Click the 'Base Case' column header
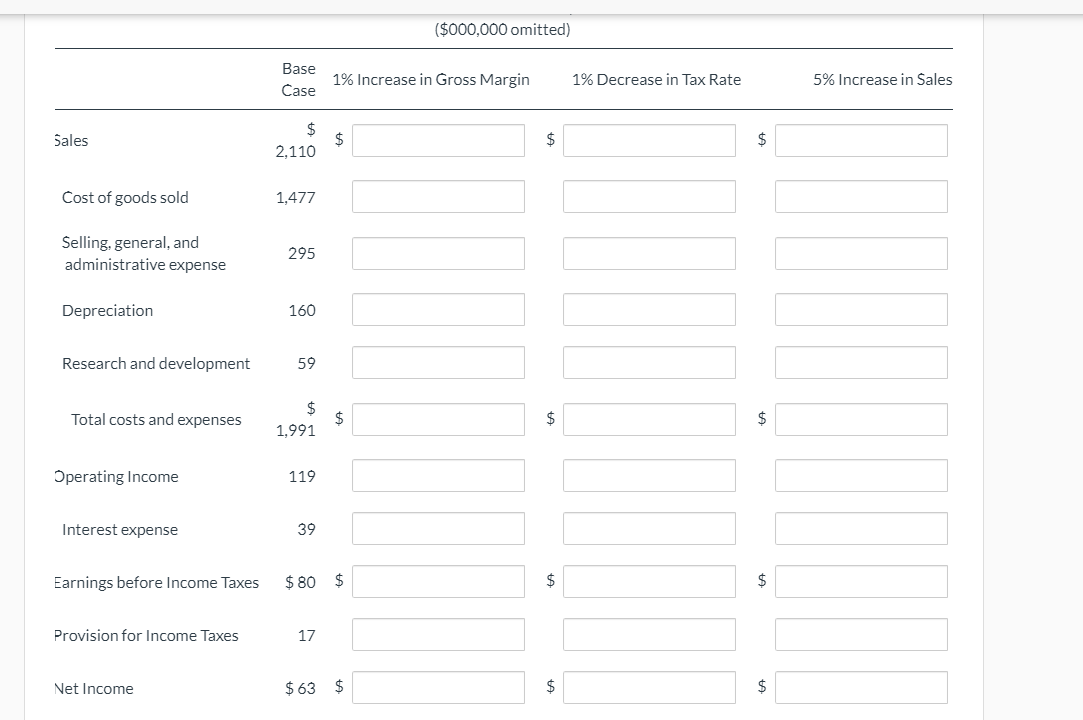Screen dimensions: 1083x720 298,79
